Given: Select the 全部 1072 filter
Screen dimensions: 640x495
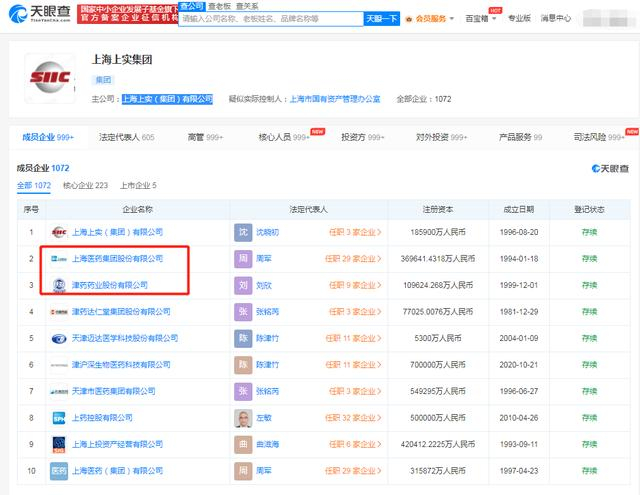Looking at the screenshot, I should 34,186.
